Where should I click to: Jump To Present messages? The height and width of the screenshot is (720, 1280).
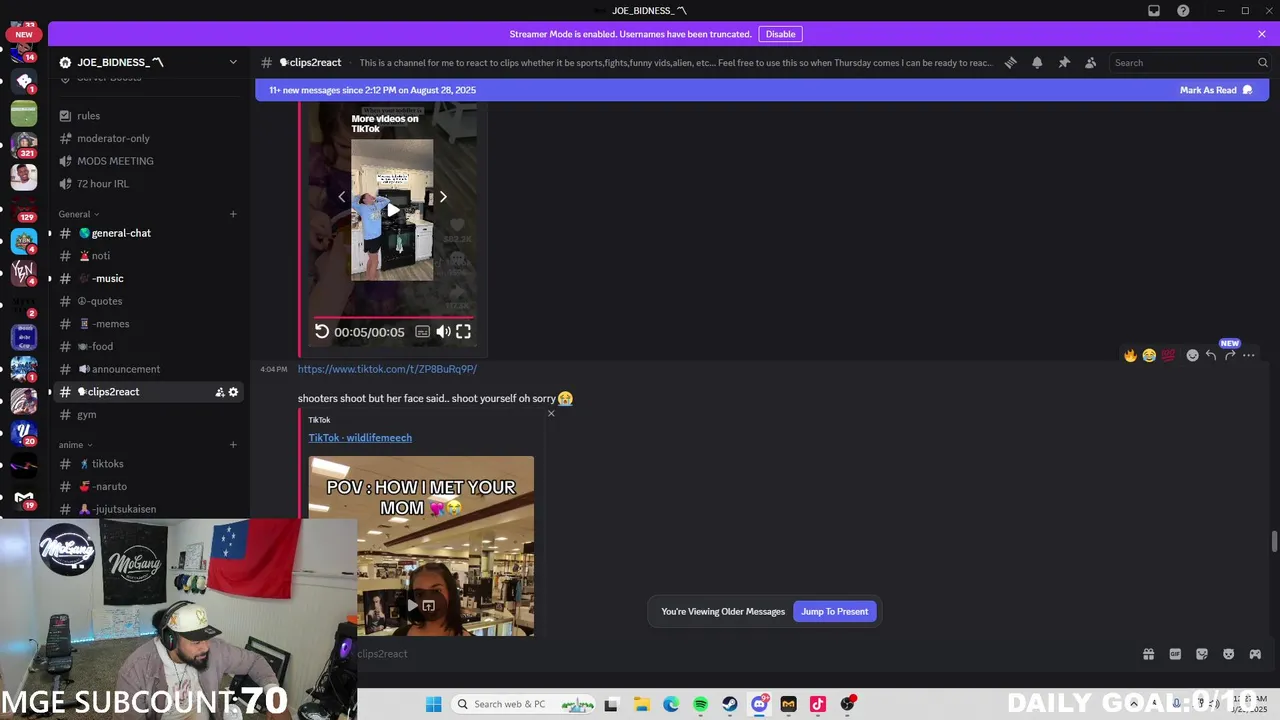pos(834,611)
